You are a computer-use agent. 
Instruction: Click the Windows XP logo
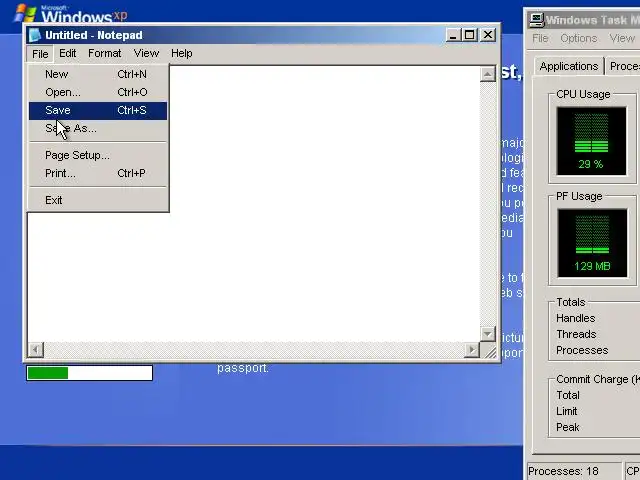coord(70,14)
